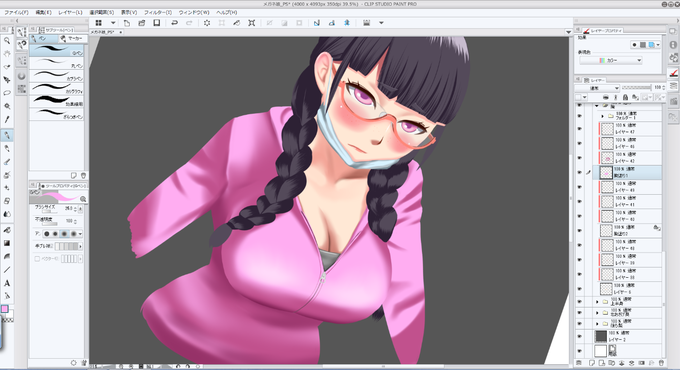This screenshot has width=680, height=370.
Task: Expand the stabilization setting arrow
Action: point(81,246)
